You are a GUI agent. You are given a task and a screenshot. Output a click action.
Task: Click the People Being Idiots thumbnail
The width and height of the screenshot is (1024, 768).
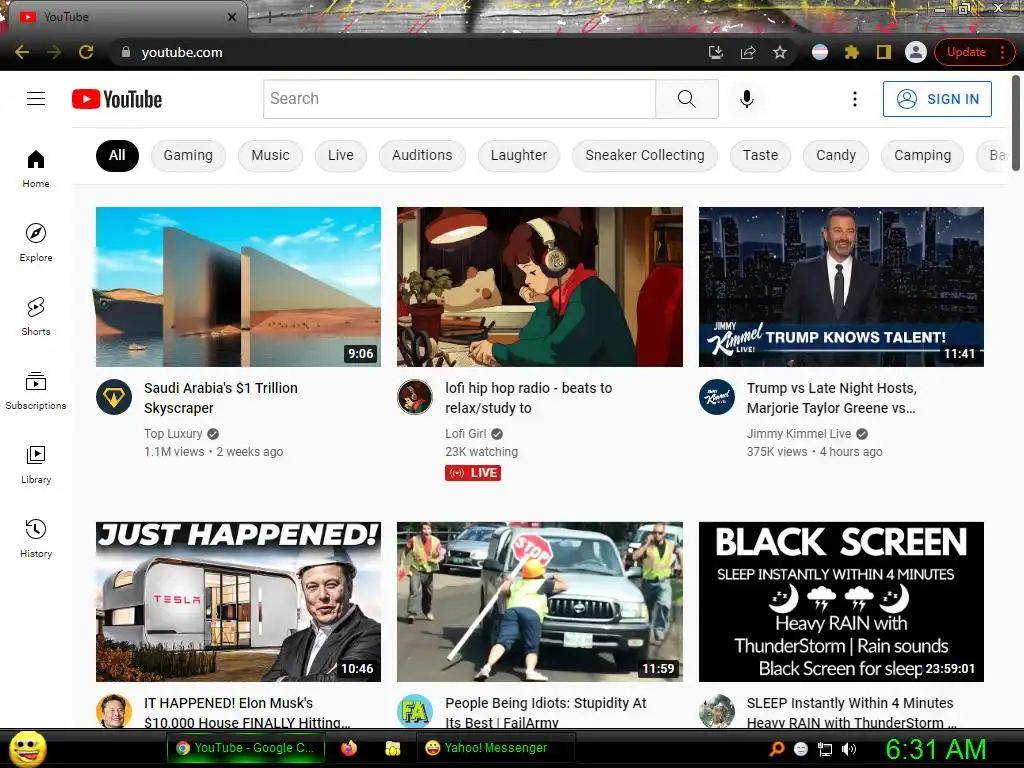539,601
